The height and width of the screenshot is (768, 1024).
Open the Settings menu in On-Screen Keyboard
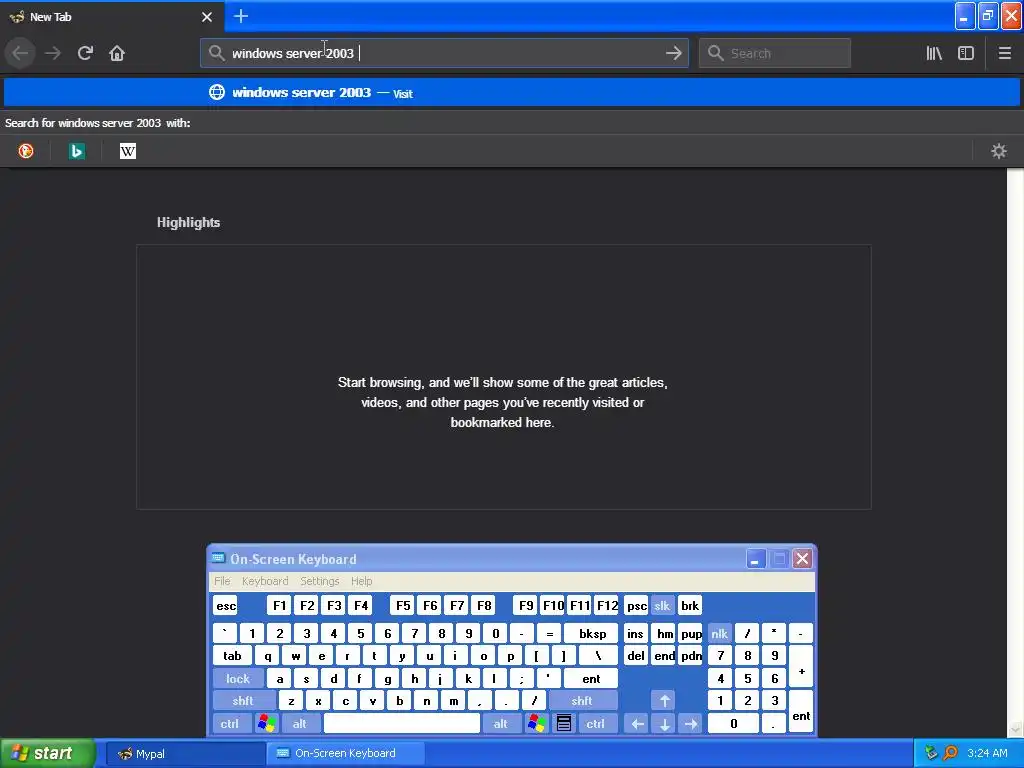click(319, 581)
